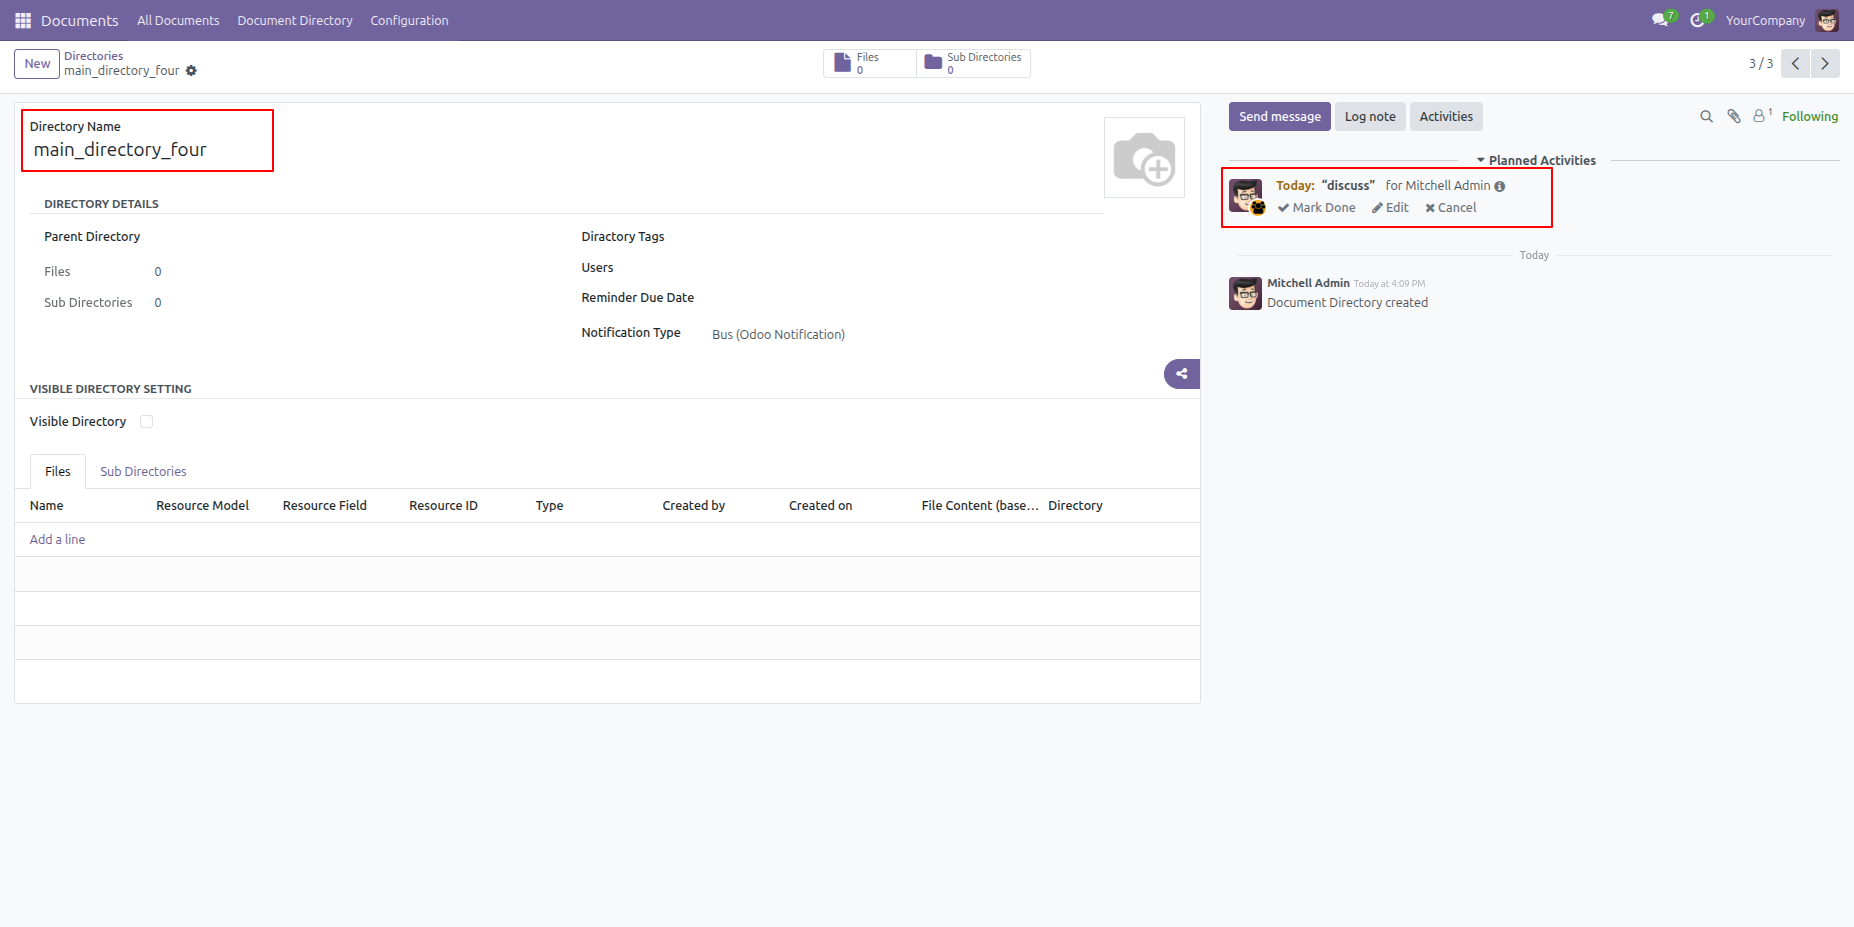Click the user avatar in top bar
Screen dimensions: 1854x927
pyautogui.click(x=1827, y=20)
